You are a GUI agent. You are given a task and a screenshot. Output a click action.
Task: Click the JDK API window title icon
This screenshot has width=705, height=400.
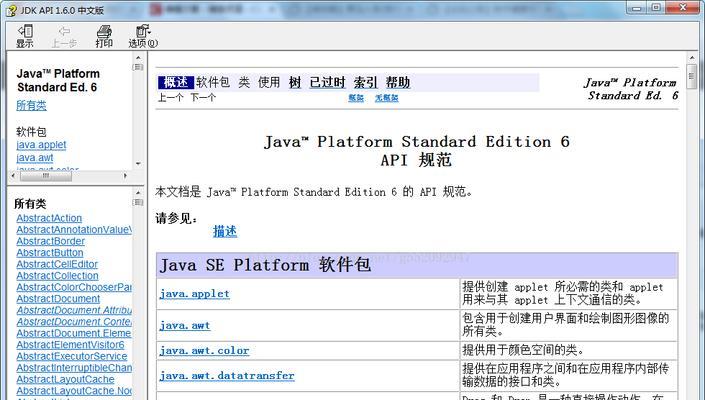coord(12,9)
